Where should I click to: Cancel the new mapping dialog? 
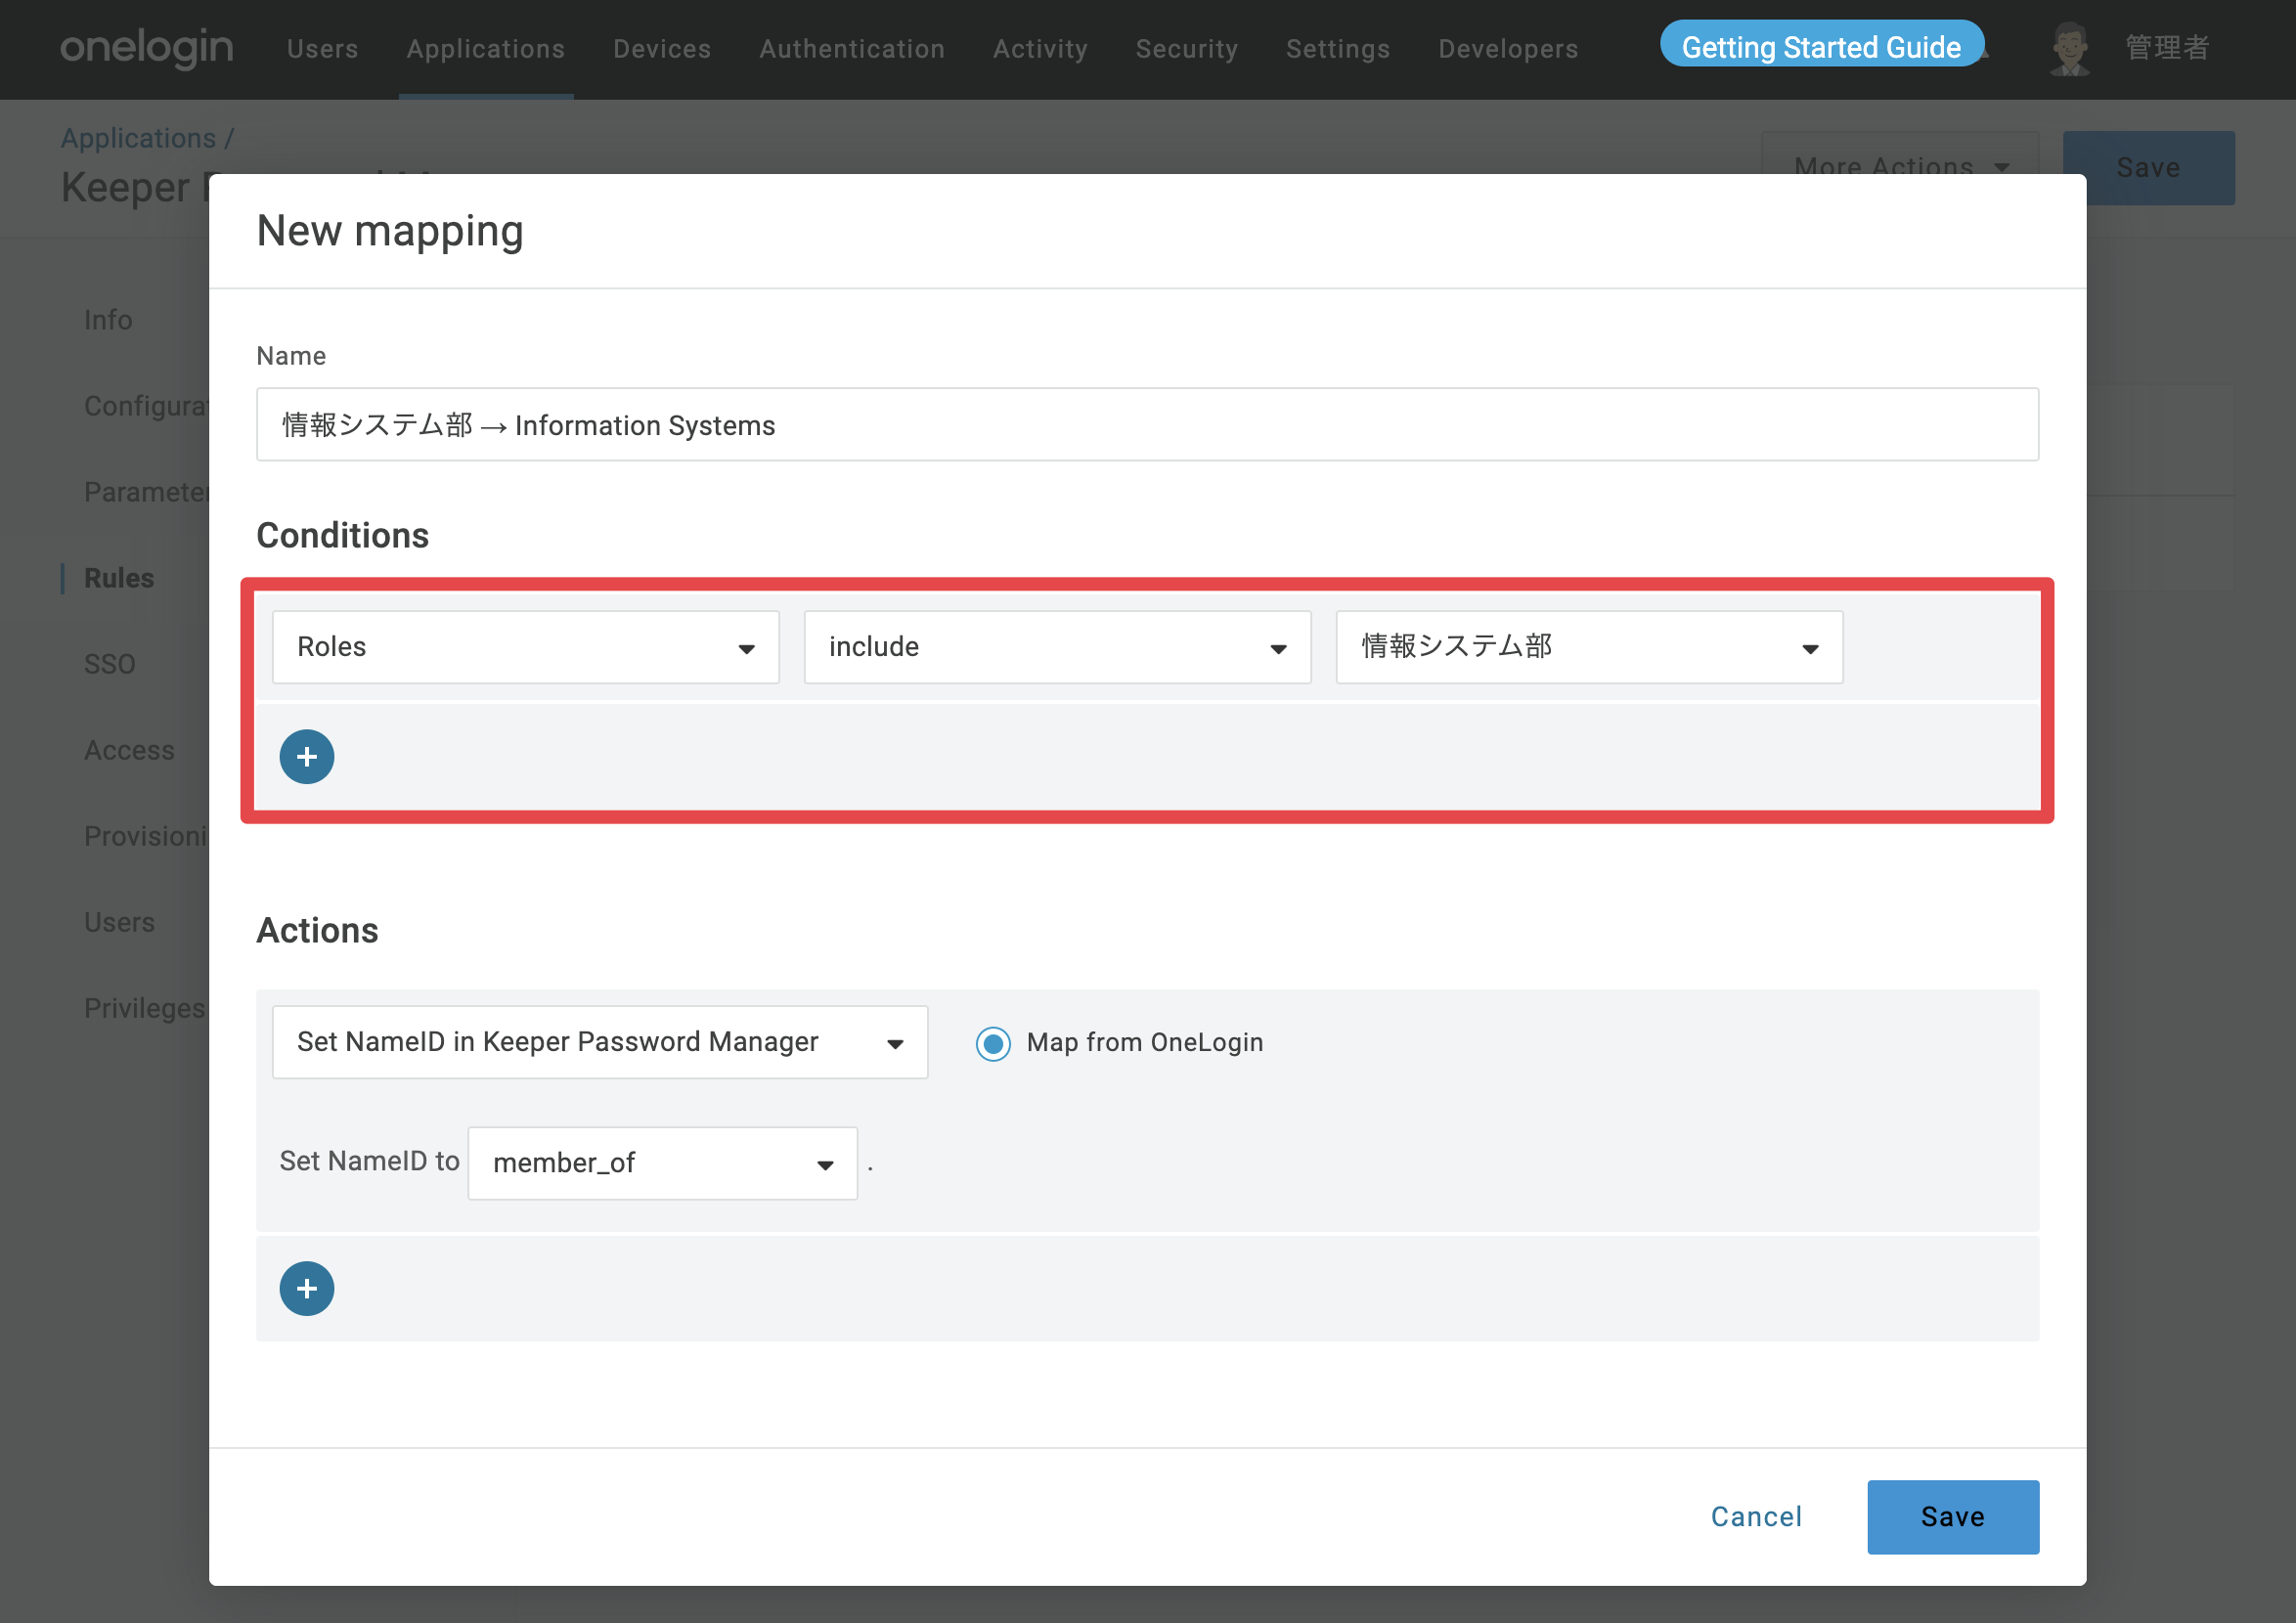tap(1757, 1517)
